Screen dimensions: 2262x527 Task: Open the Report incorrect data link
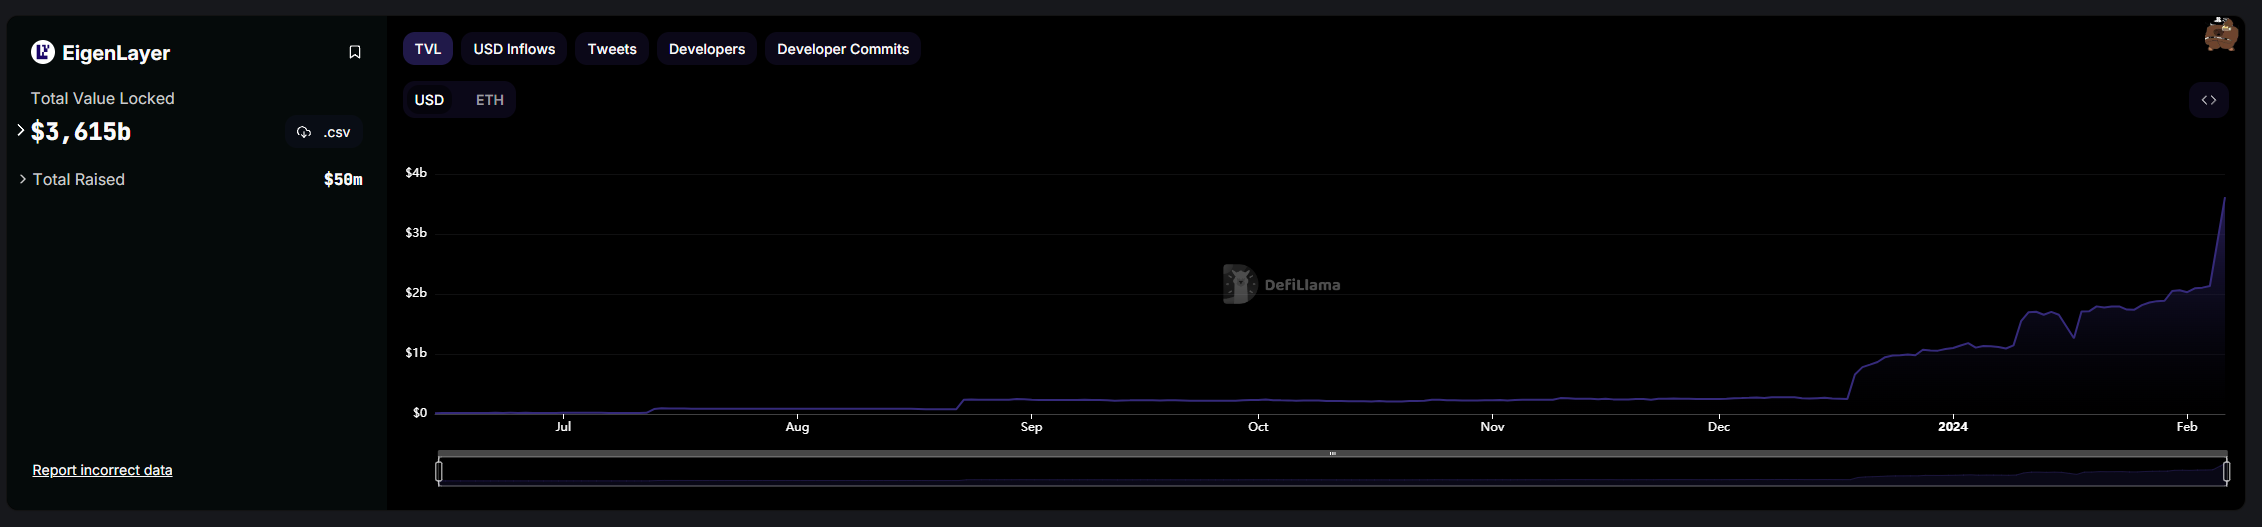(x=102, y=470)
